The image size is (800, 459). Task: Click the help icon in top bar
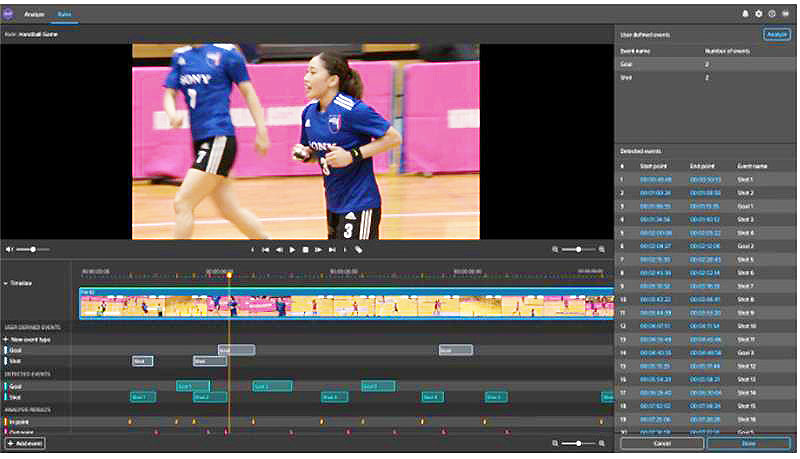[772, 14]
